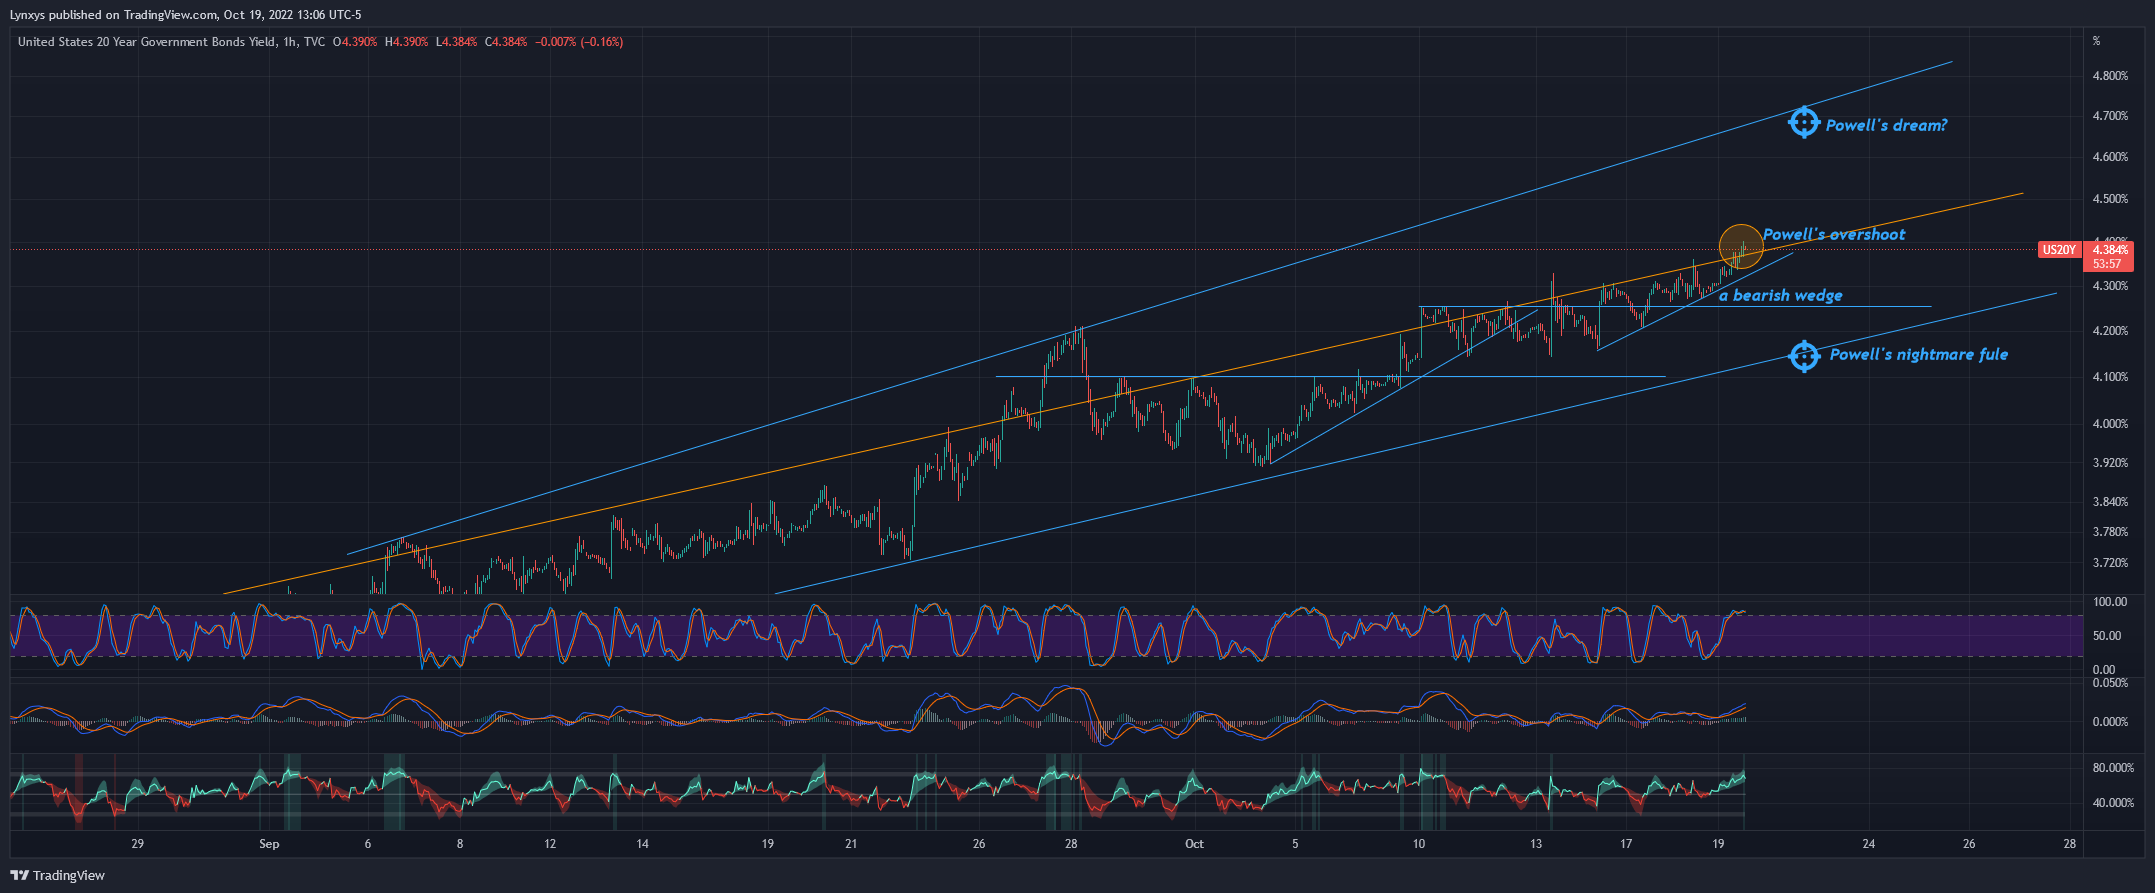Click the % unit label atop price axis
Screen dimensions: 2155x893
coord(2097,41)
